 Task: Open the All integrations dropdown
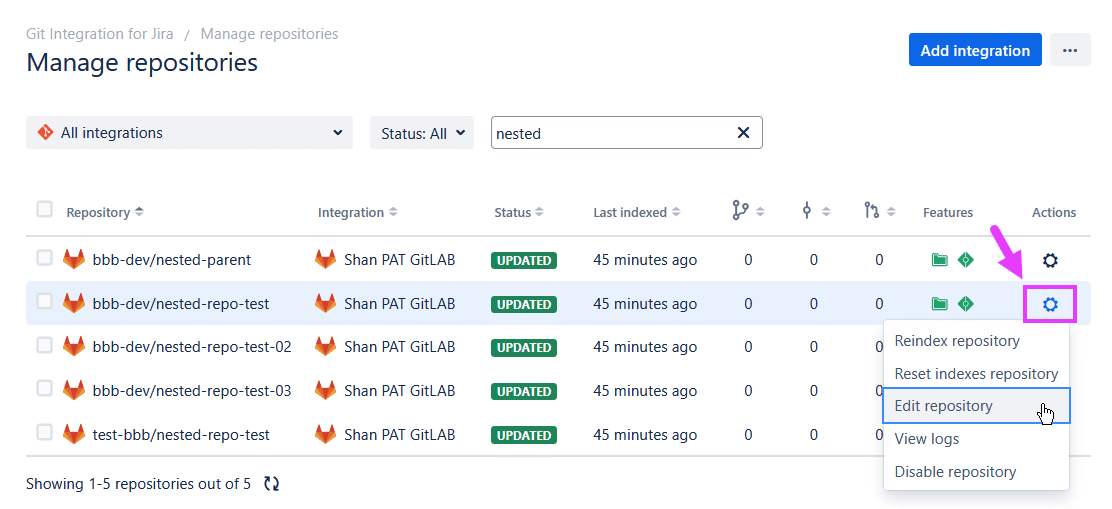coord(189,133)
